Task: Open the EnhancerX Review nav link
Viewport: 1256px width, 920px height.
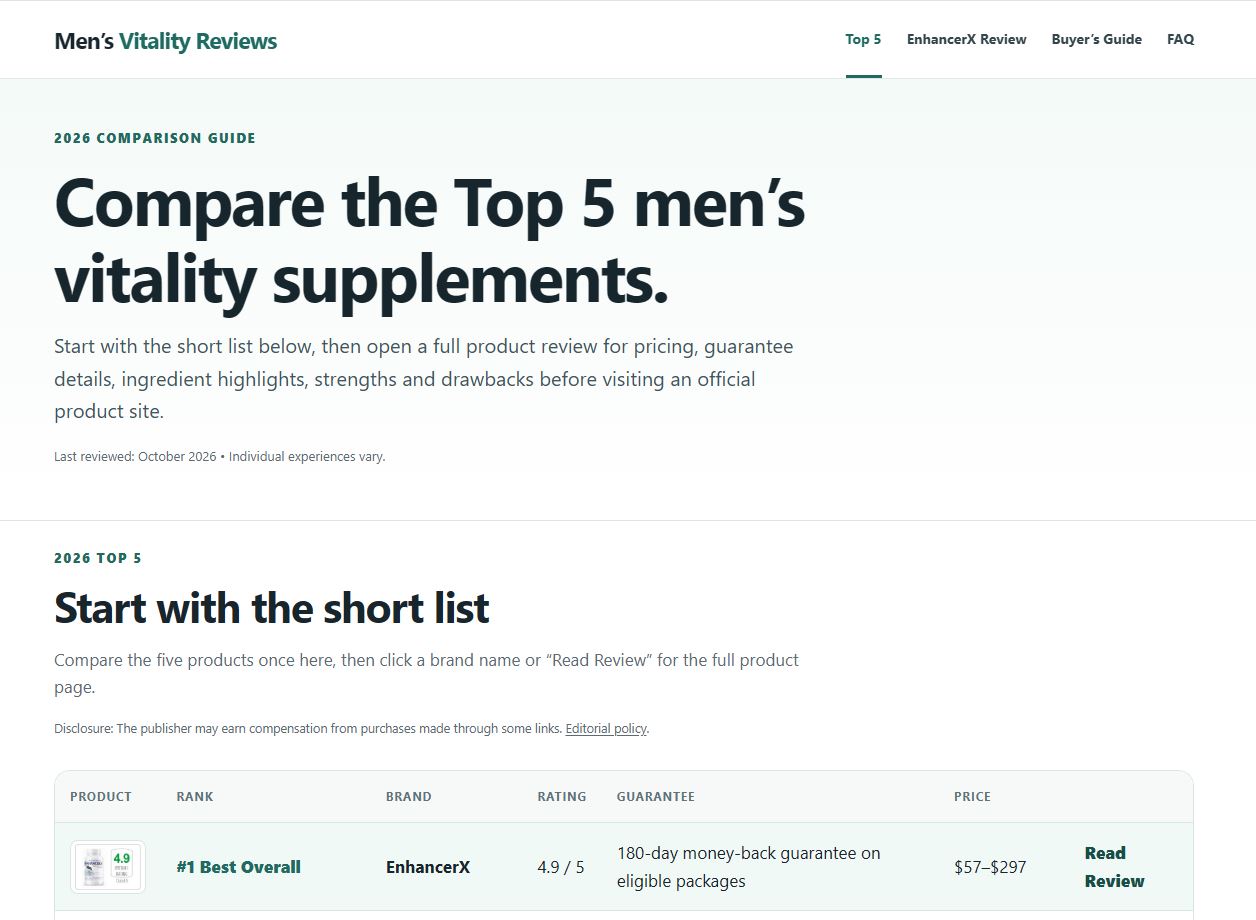Action: point(966,39)
